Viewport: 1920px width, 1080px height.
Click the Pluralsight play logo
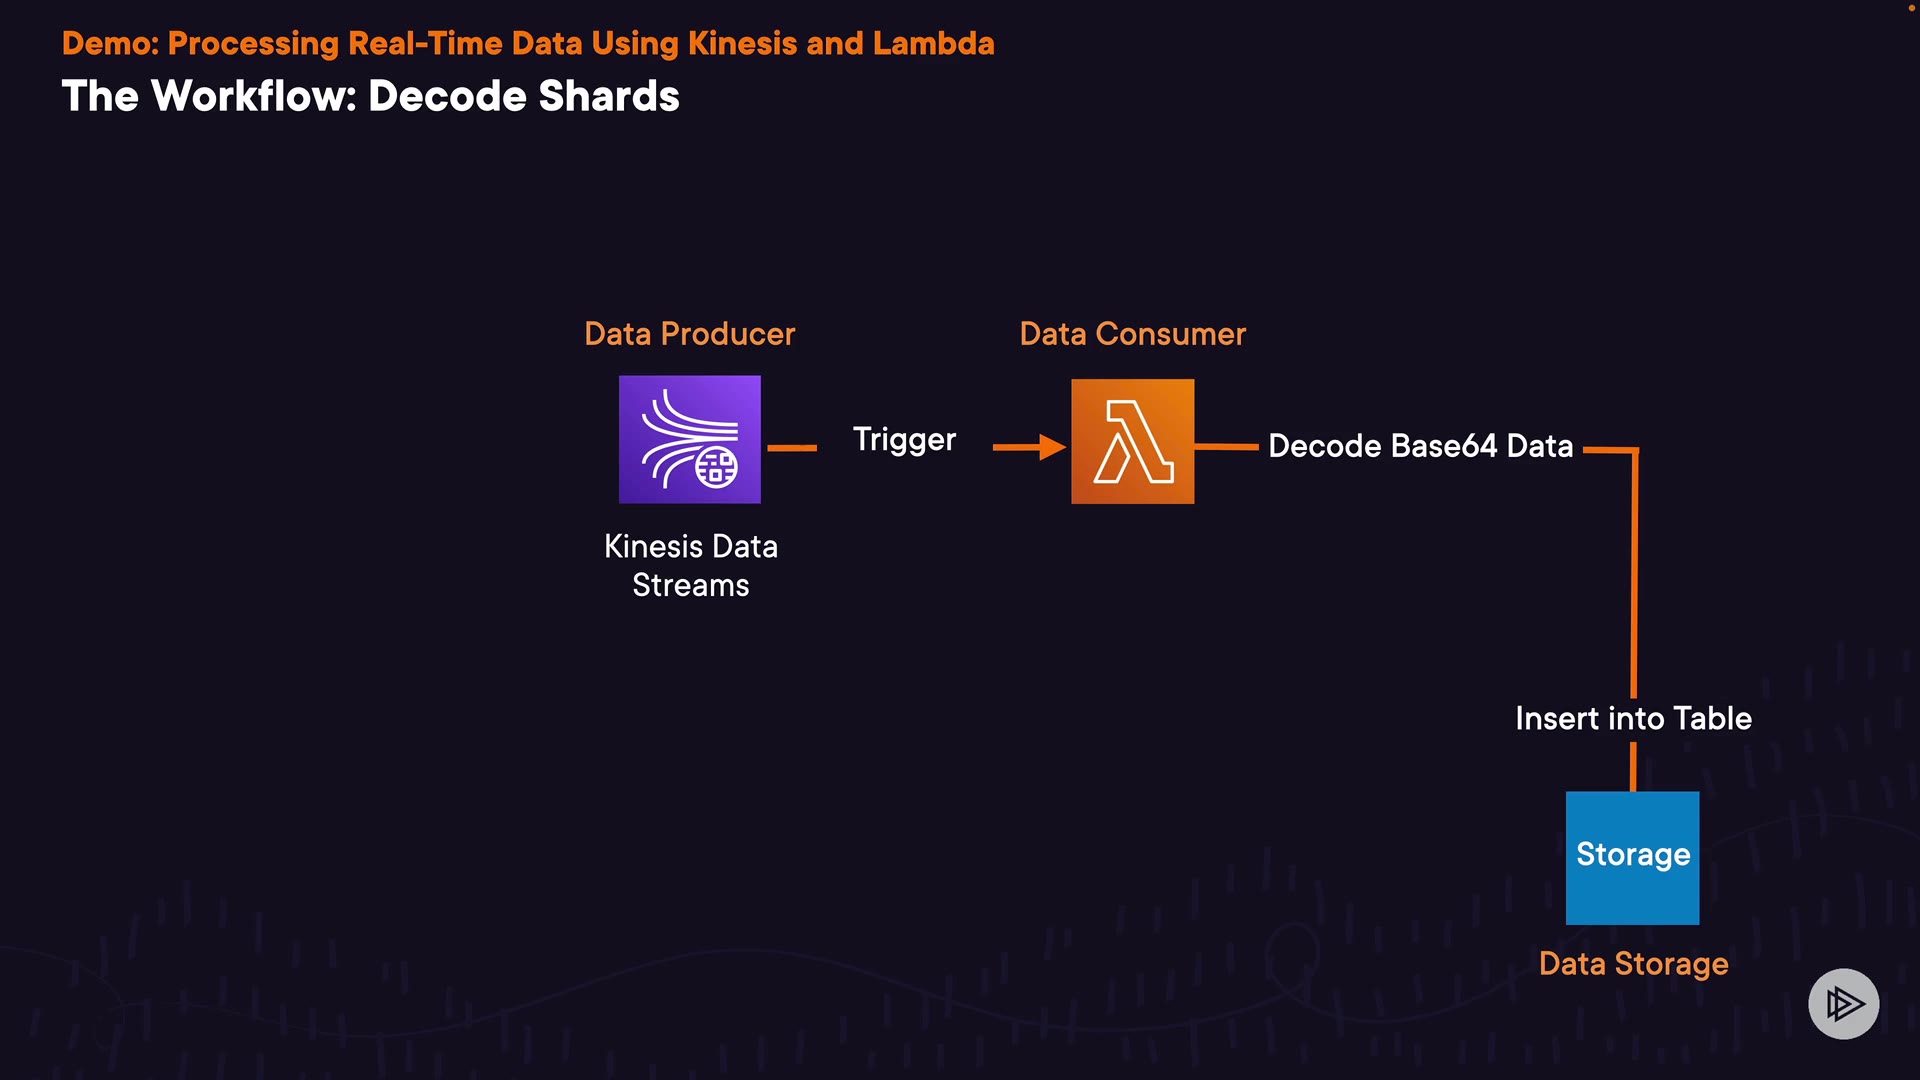click(1843, 1003)
